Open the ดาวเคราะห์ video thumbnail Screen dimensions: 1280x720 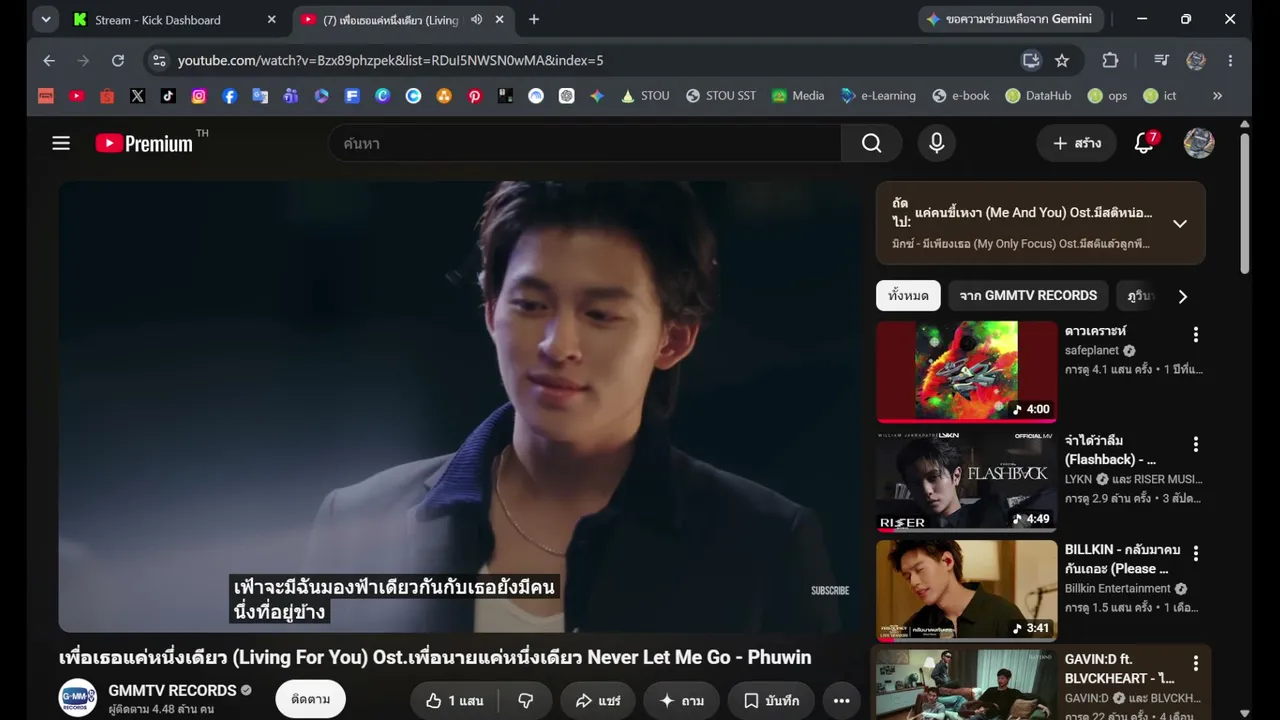(966, 371)
